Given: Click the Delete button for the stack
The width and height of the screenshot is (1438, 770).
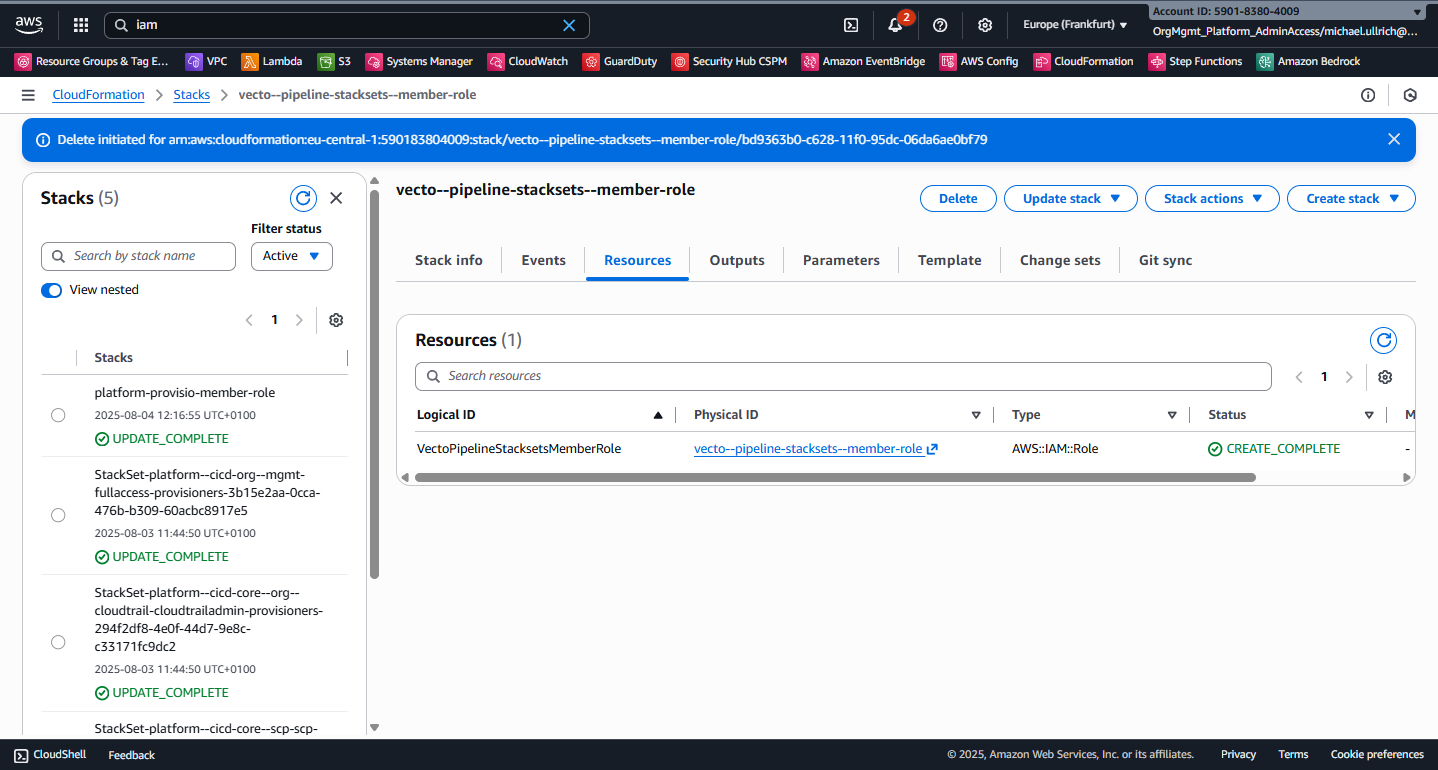Looking at the screenshot, I should pos(957,198).
